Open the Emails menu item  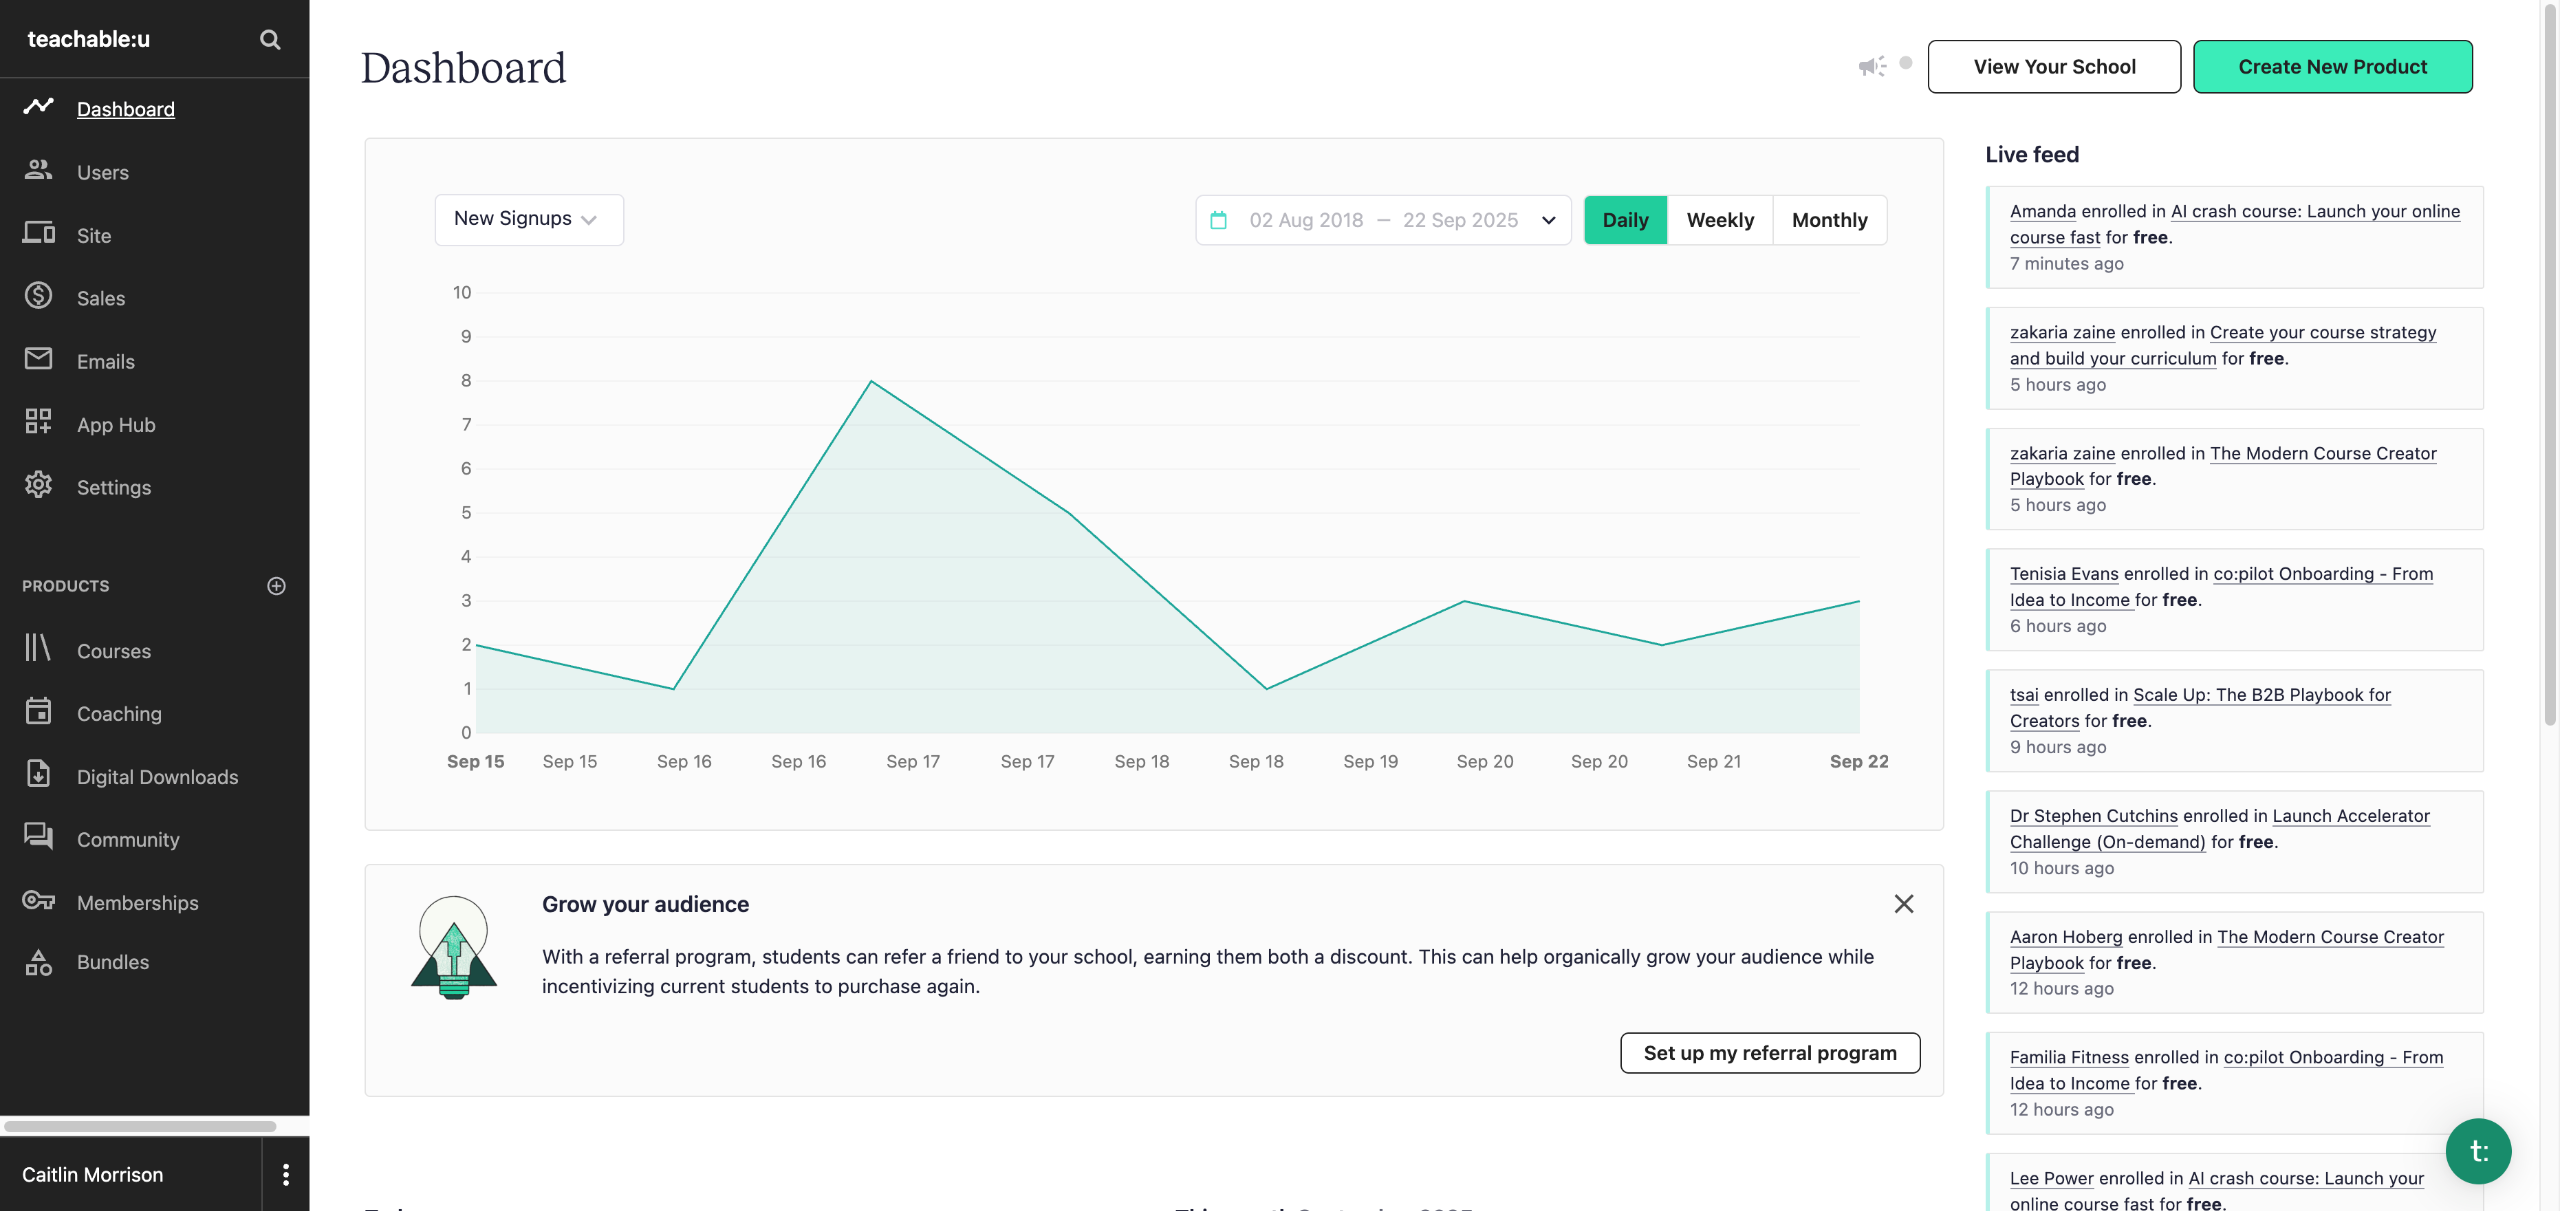coord(105,361)
